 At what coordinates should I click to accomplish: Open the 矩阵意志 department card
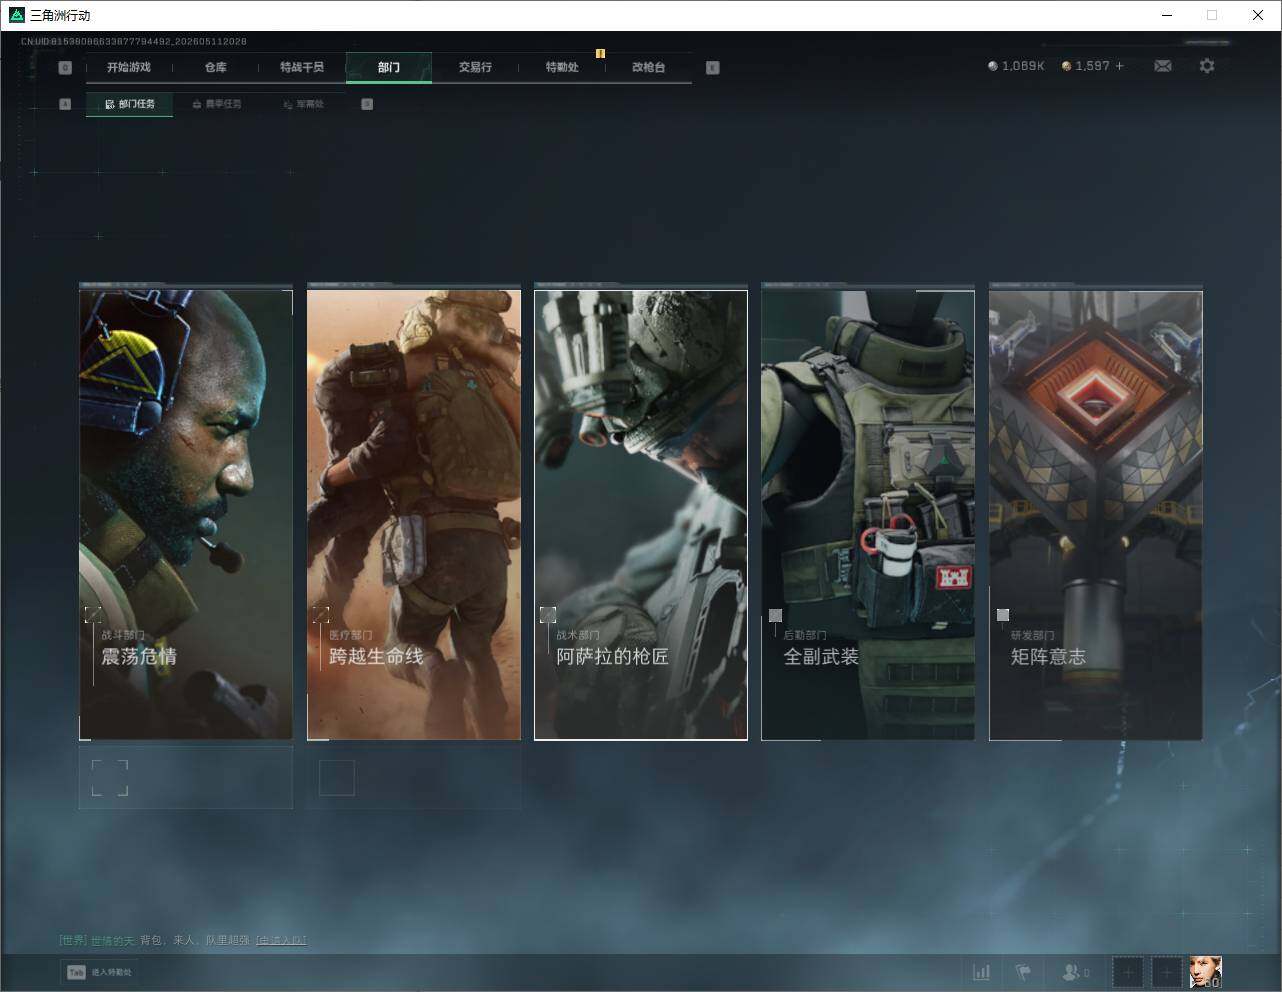point(1096,515)
